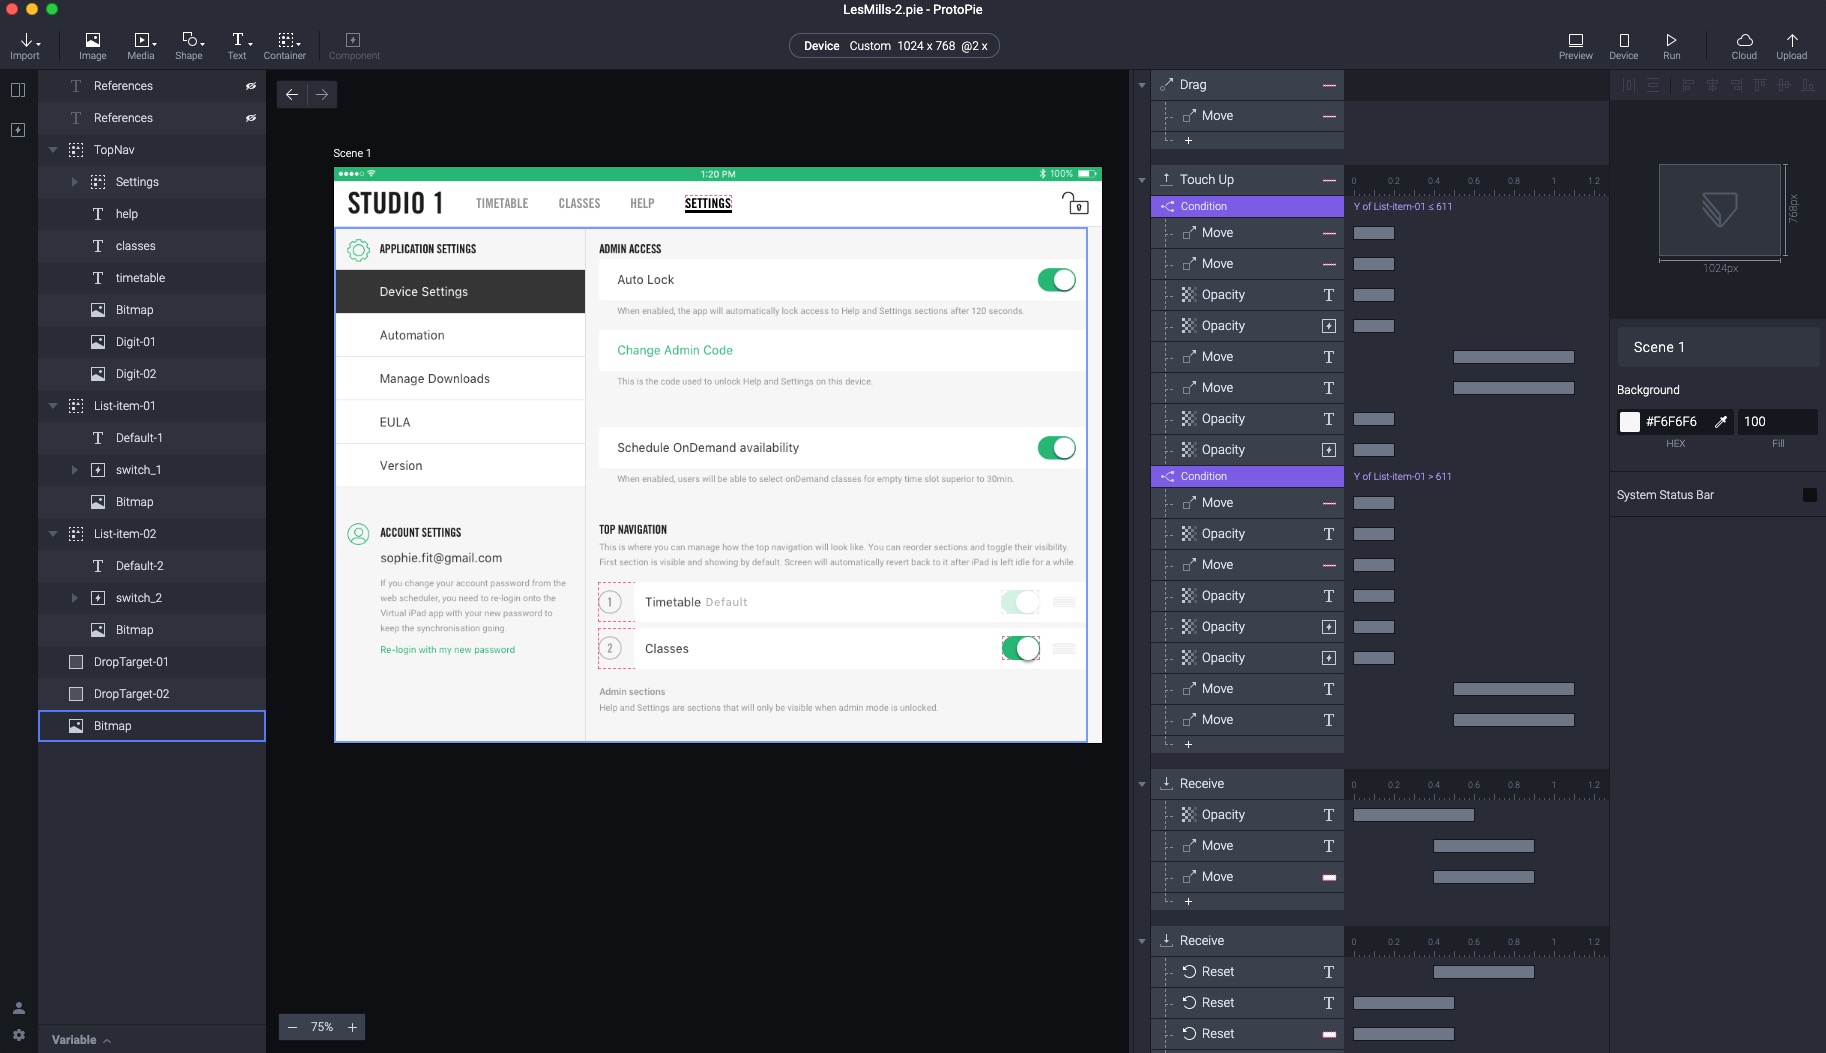The image size is (1826, 1053).
Task: Open the account profile icon
Action: coord(18,1008)
